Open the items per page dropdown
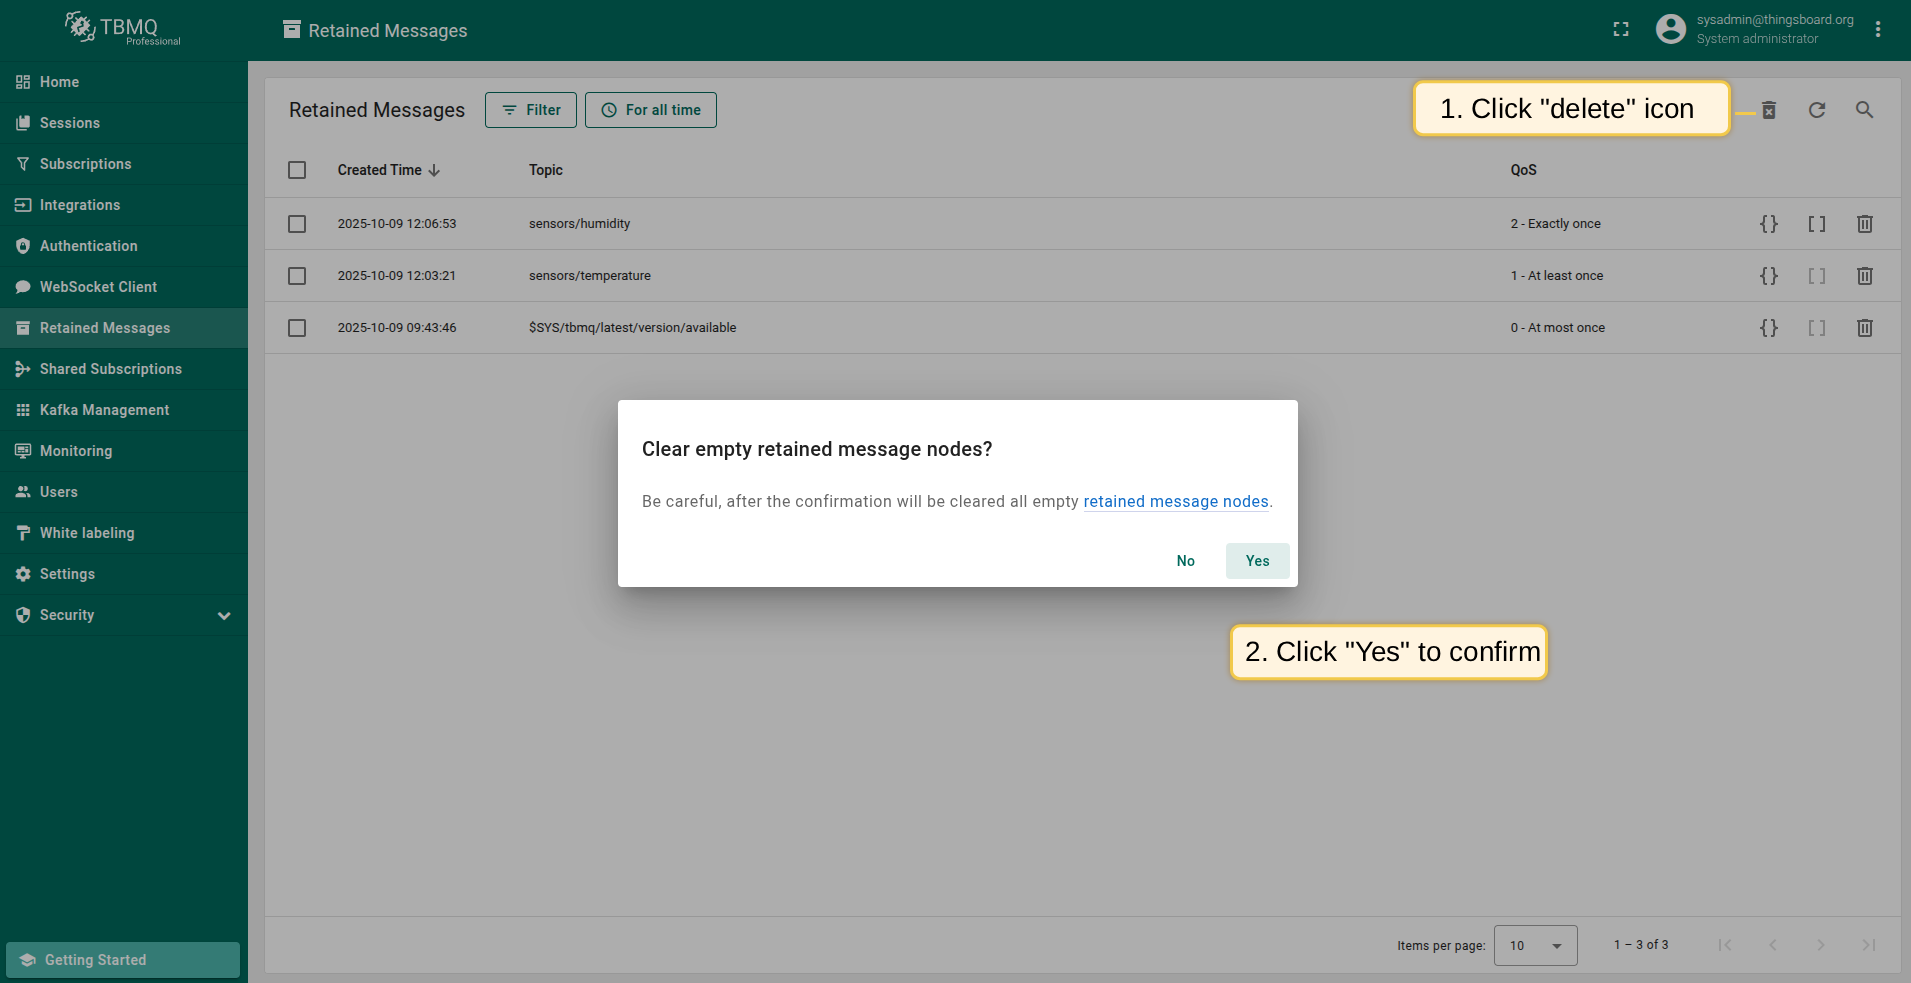The width and height of the screenshot is (1911, 983). 1535,945
